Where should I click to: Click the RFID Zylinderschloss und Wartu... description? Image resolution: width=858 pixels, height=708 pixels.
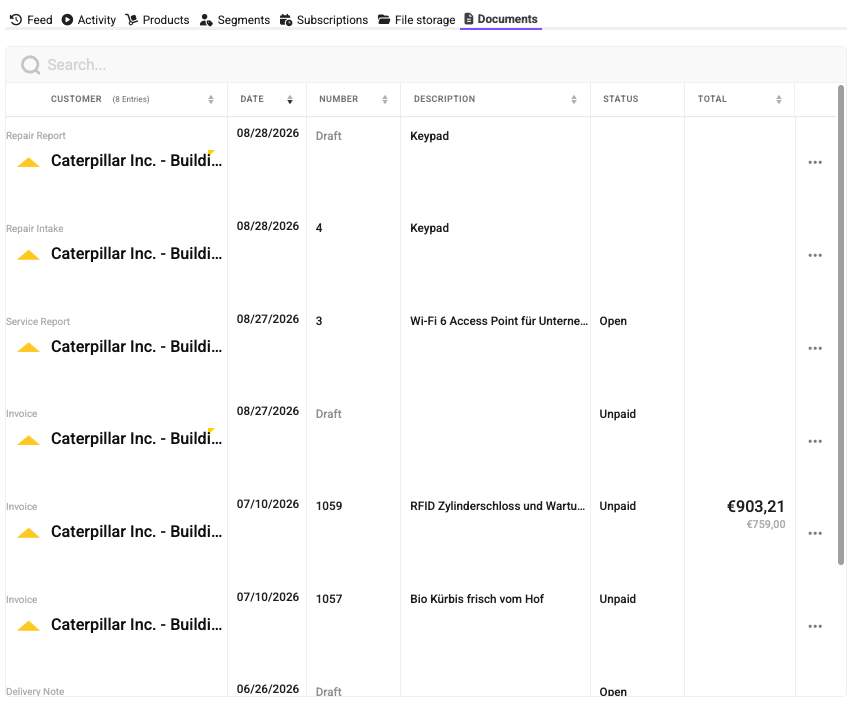[497, 506]
